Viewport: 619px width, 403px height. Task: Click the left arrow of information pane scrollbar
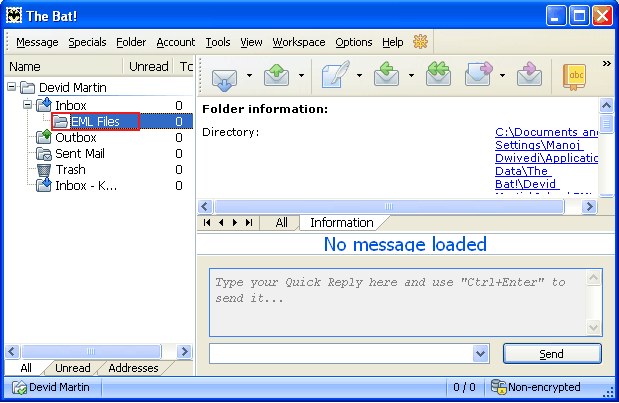(204, 206)
